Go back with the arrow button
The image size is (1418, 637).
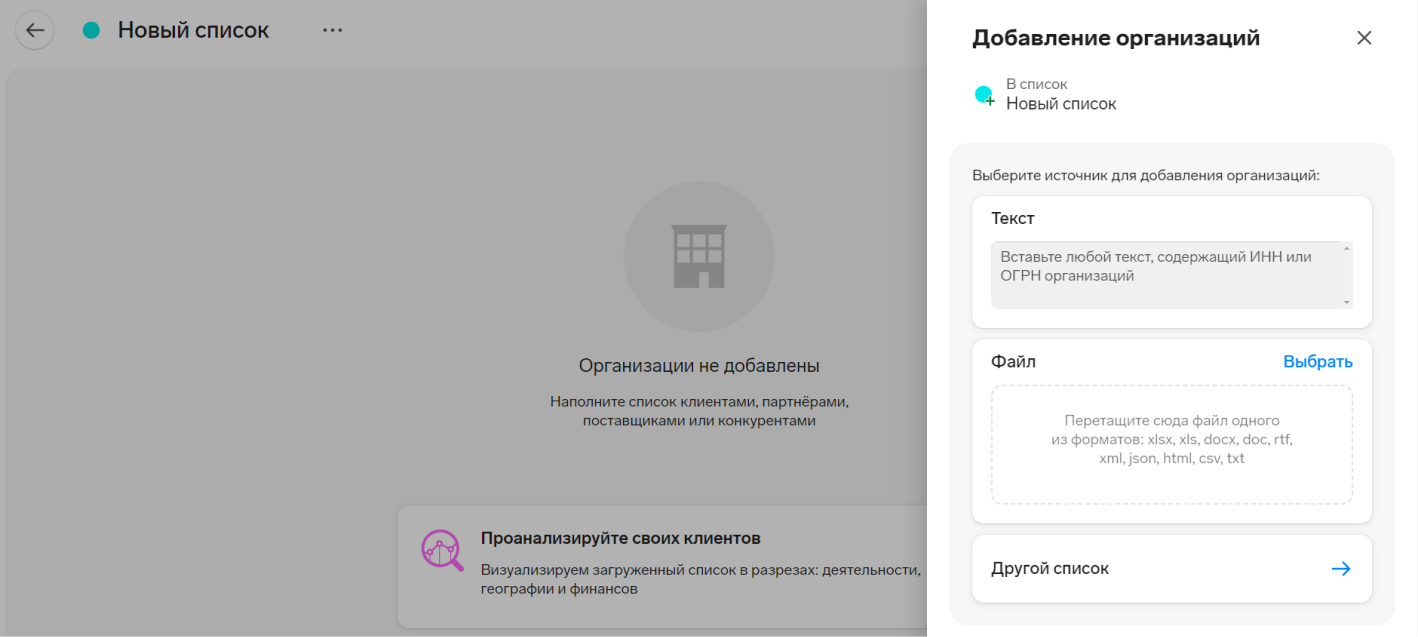[x=35, y=30]
